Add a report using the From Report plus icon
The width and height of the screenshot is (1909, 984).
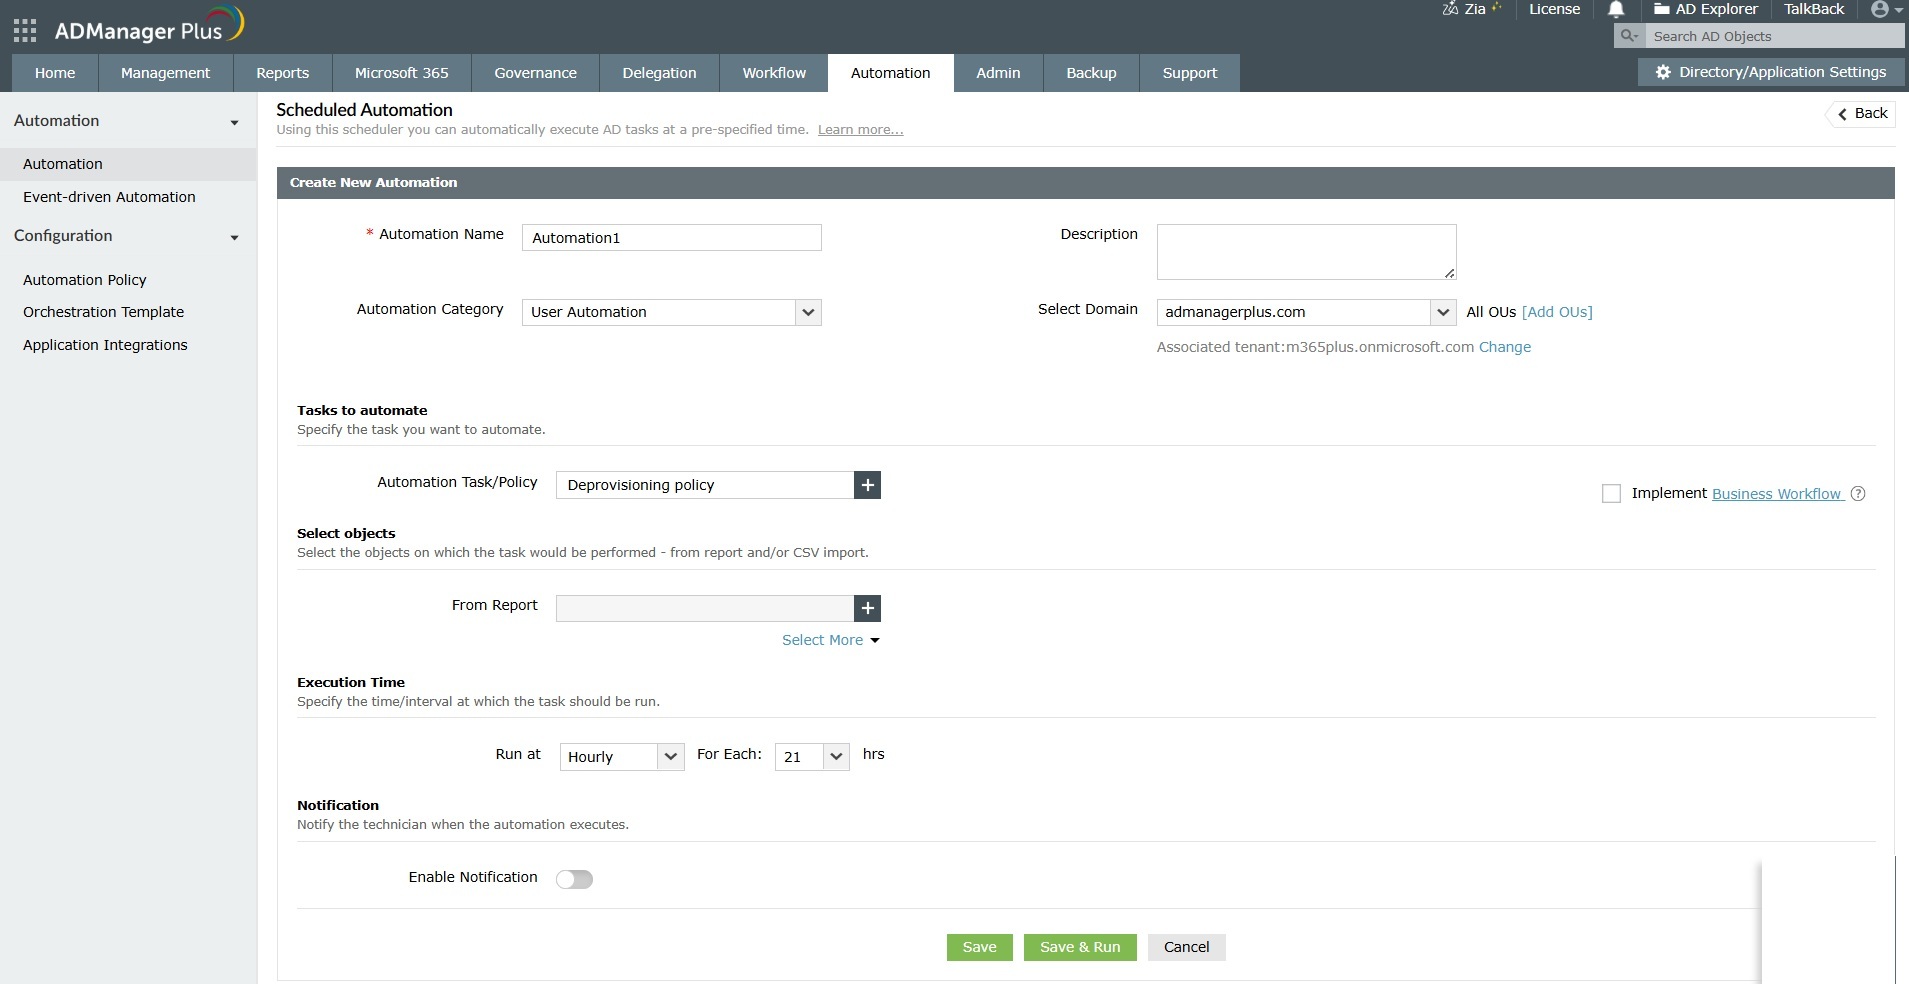coord(866,608)
